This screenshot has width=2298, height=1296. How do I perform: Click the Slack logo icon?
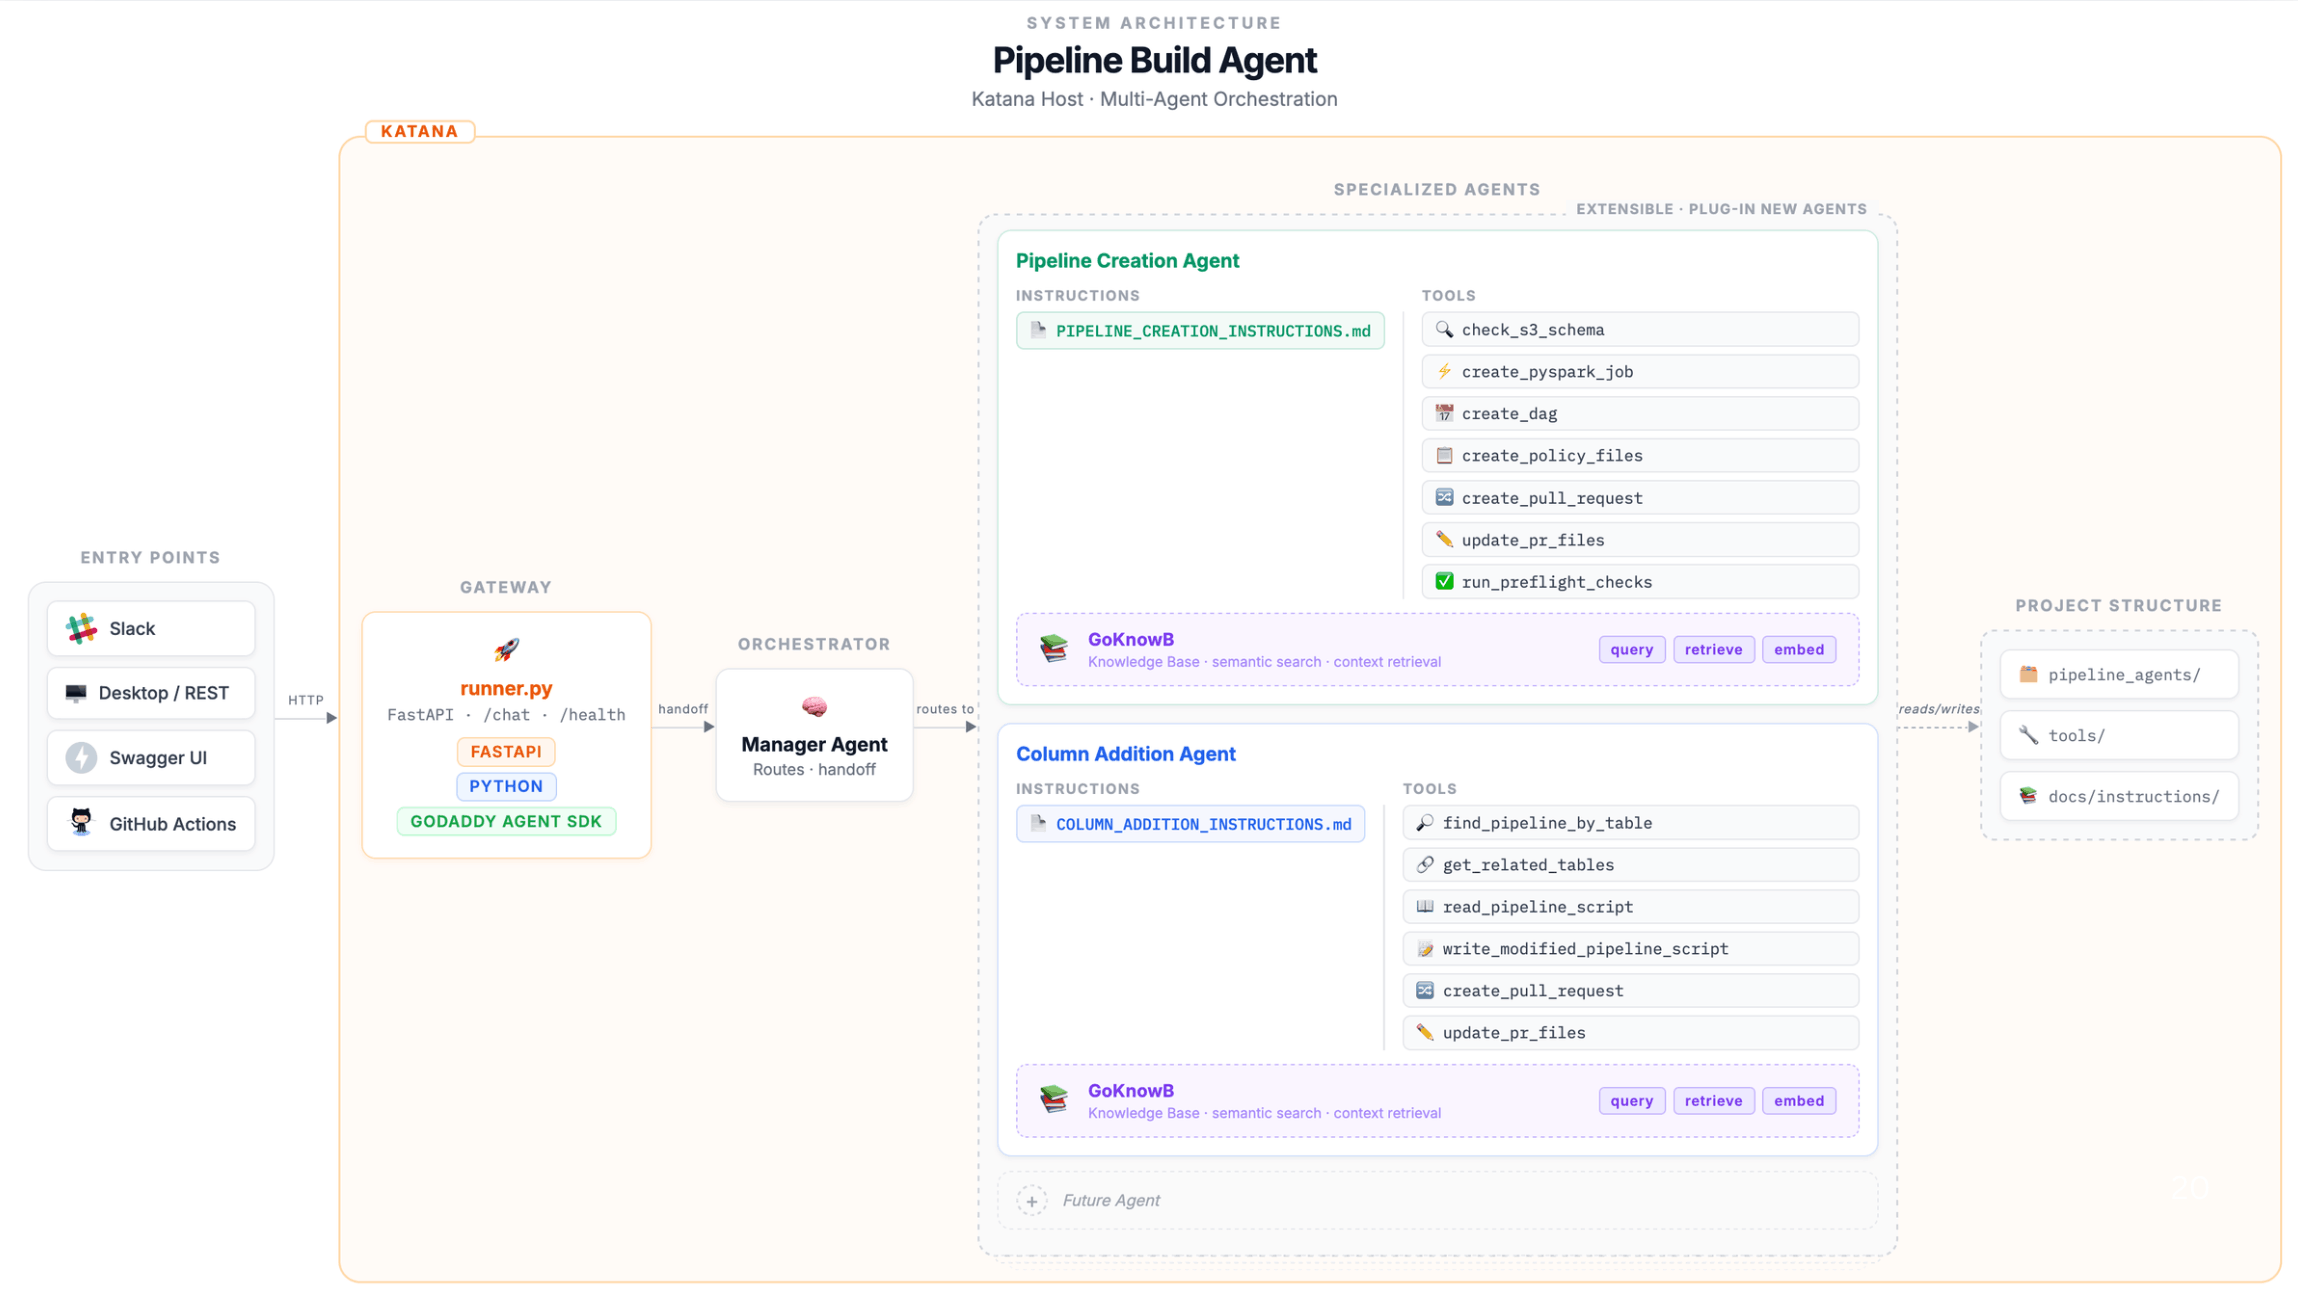81,628
